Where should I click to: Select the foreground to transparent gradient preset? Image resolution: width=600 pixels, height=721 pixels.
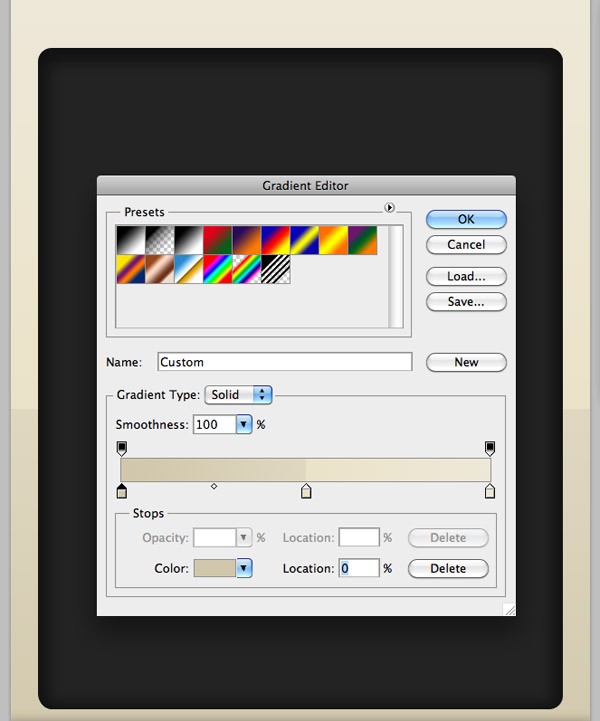[x=160, y=240]
